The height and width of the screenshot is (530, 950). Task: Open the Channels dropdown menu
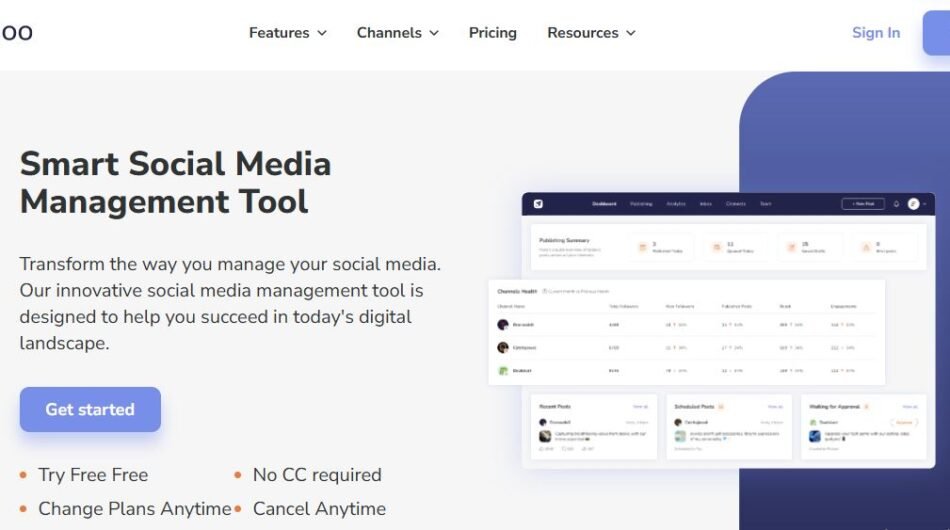(x=397, y=33)
